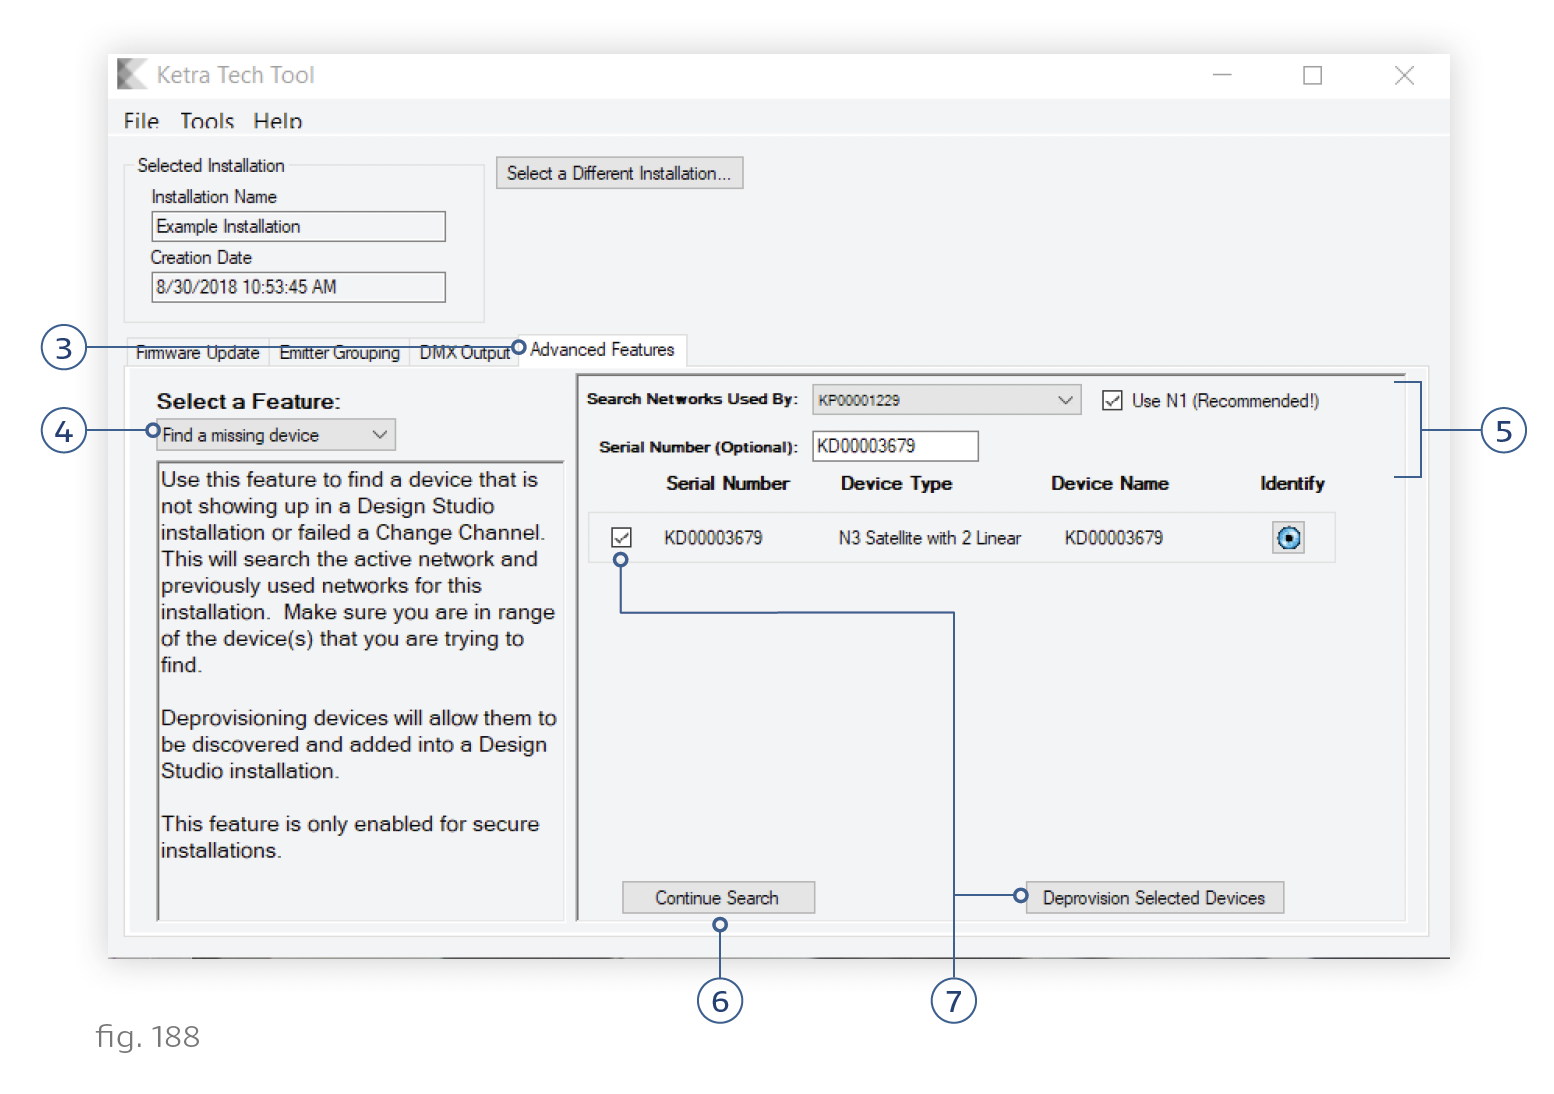This screenshot has width=1554, height=1094.
Task: Open the File menu
Action: click(x=141, y=121)
